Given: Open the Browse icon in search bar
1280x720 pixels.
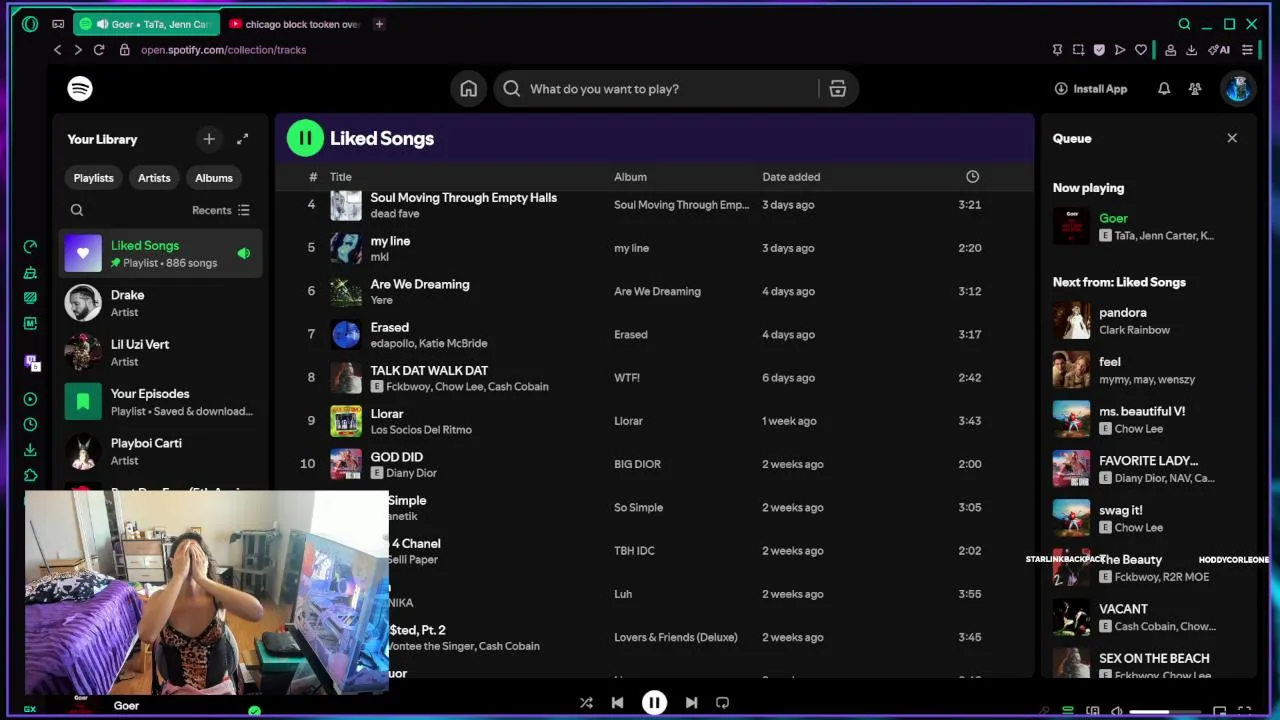Looking at the screenshot, I should (838, 89).
